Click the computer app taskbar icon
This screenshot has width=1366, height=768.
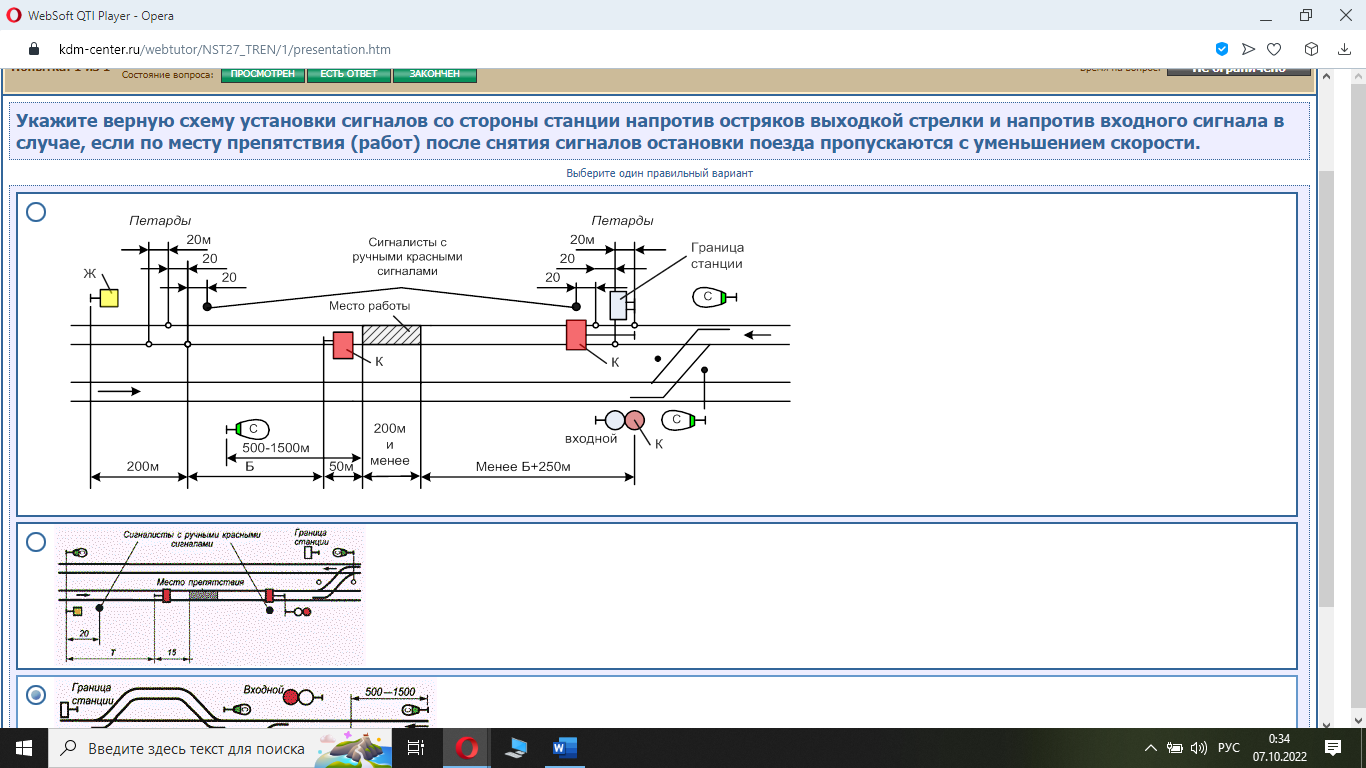click(x=516, y=748)
